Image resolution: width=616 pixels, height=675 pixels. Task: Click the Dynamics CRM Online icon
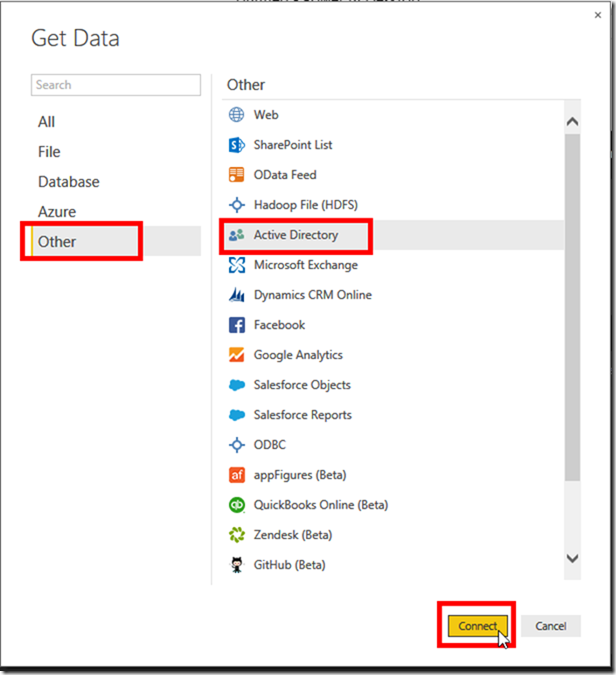[237, 295]
